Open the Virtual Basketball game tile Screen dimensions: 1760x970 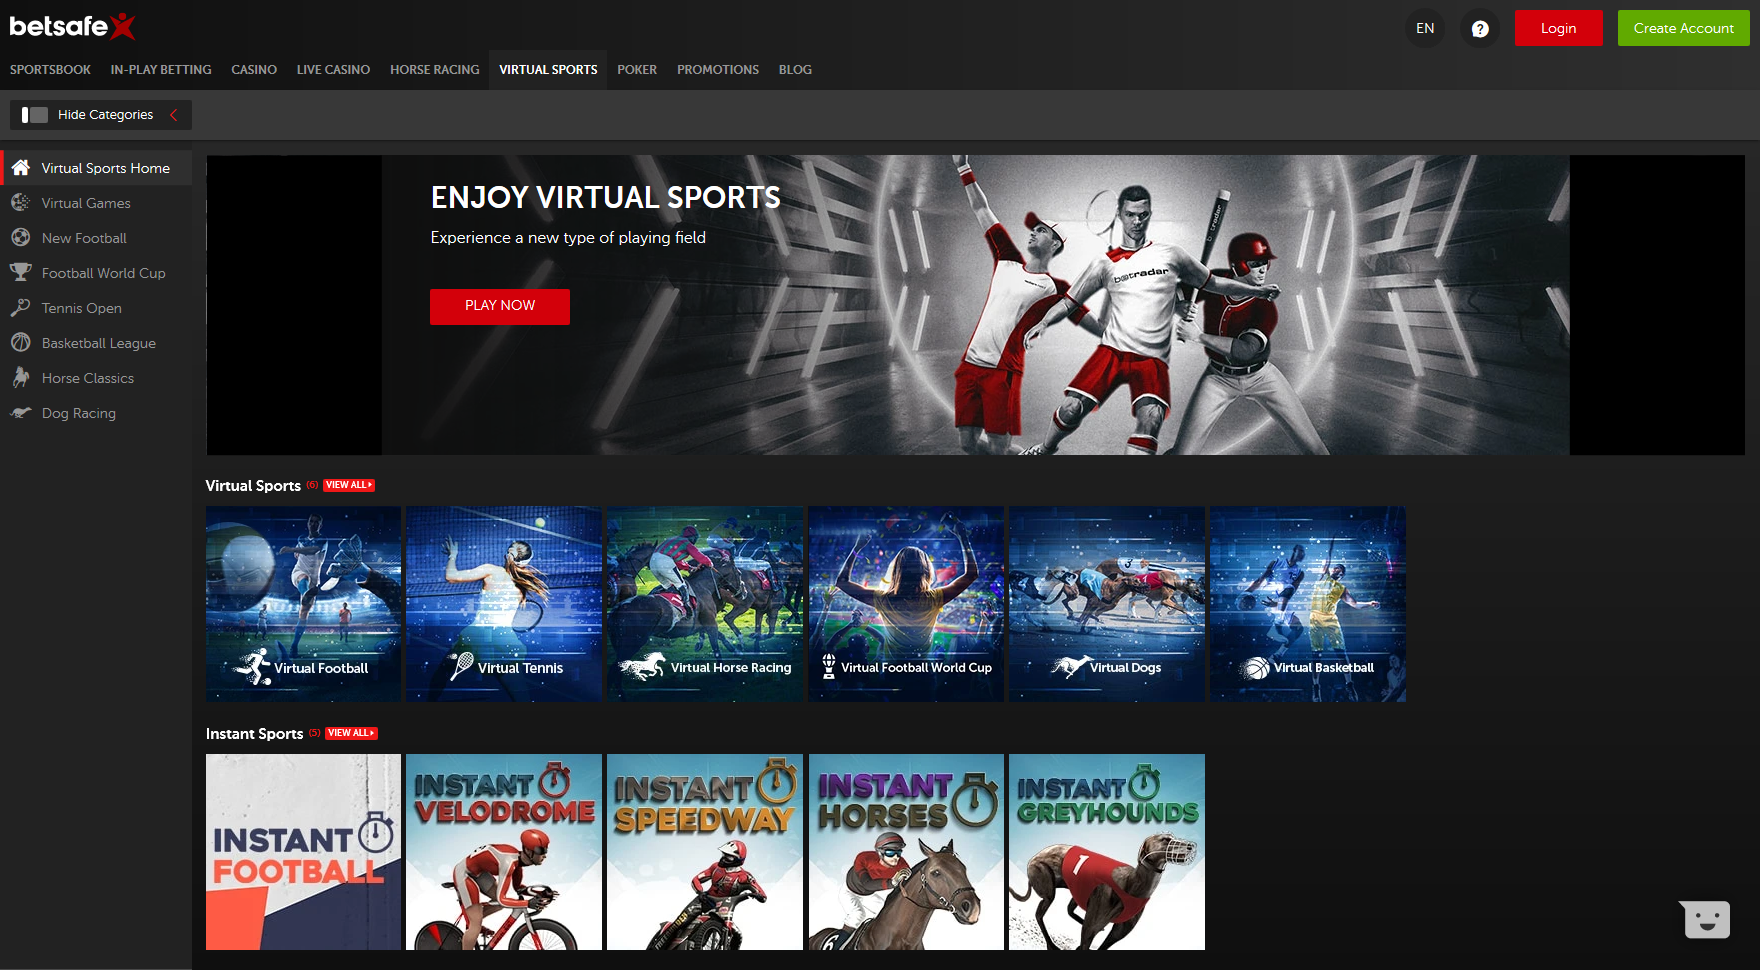click(x=1308, y=603)
